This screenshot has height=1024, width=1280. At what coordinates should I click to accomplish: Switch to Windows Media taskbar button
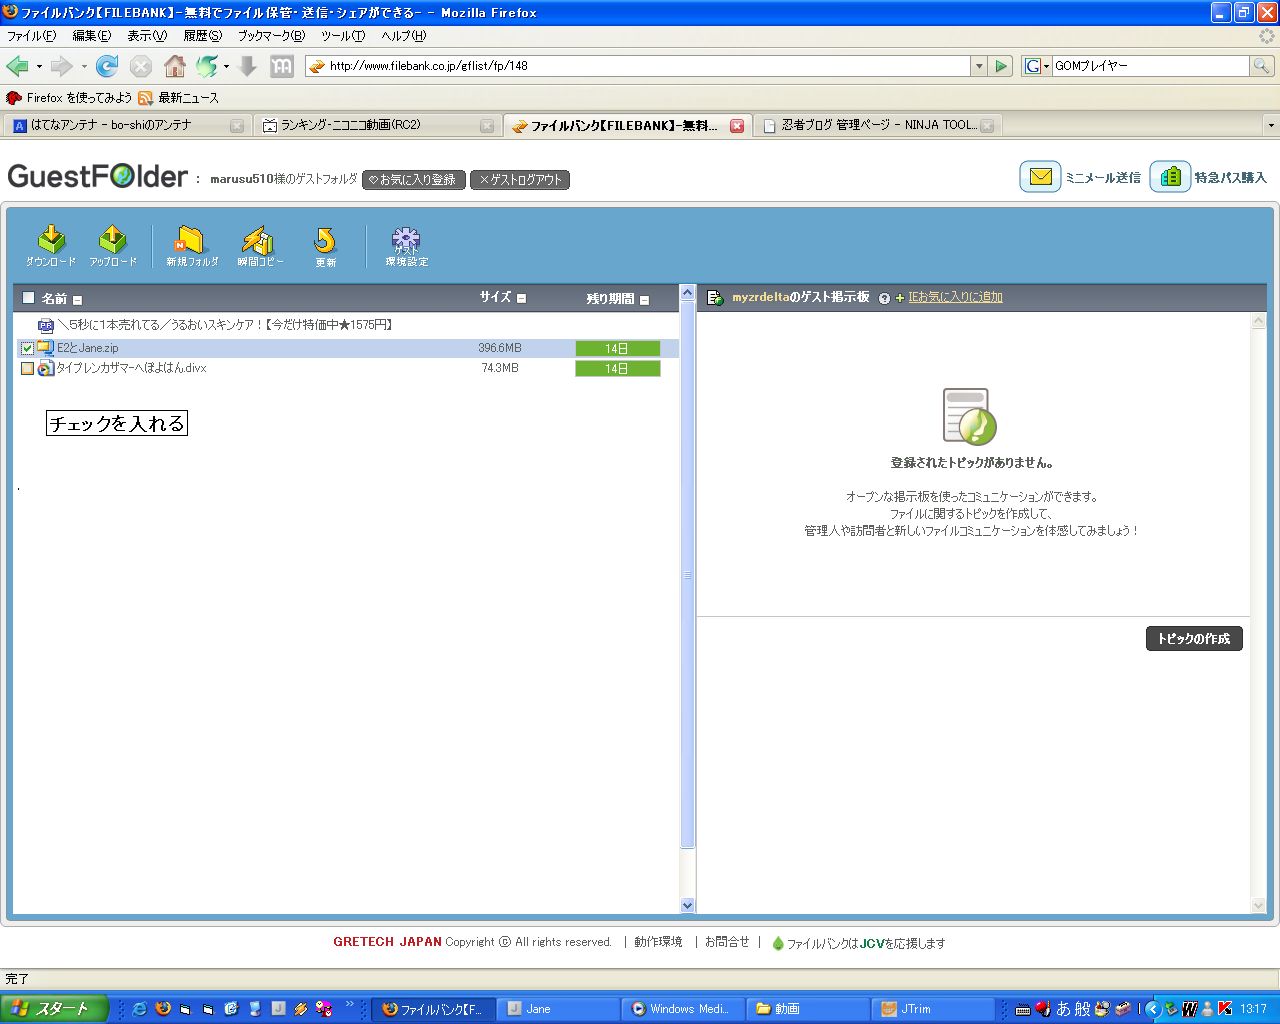pos(685,1009)
